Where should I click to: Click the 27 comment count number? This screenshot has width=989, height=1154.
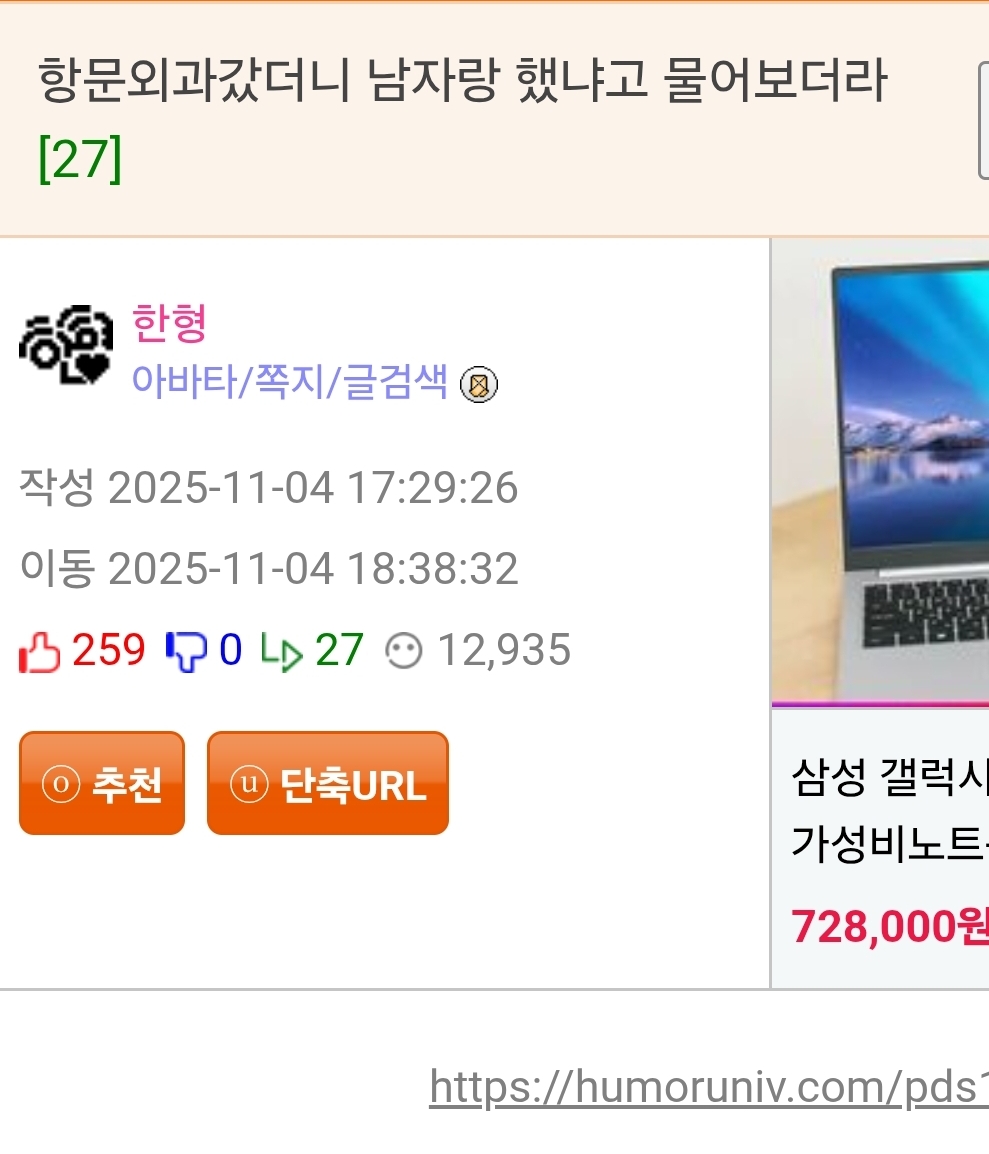(x=339, y=650)
